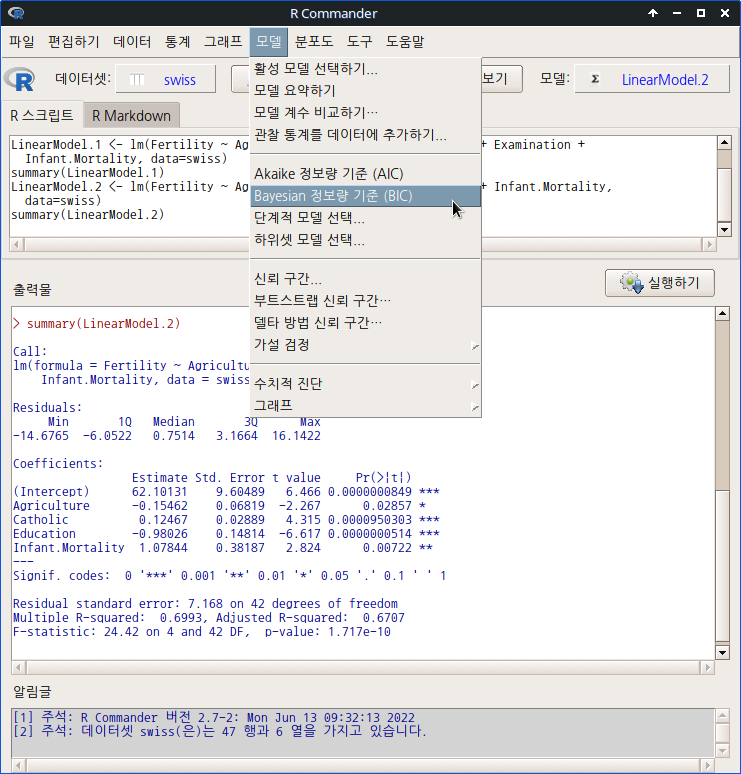
Task: Select 모델 계수 비교하기 entry
Action: pyautogui.click(x=365, y=113)
